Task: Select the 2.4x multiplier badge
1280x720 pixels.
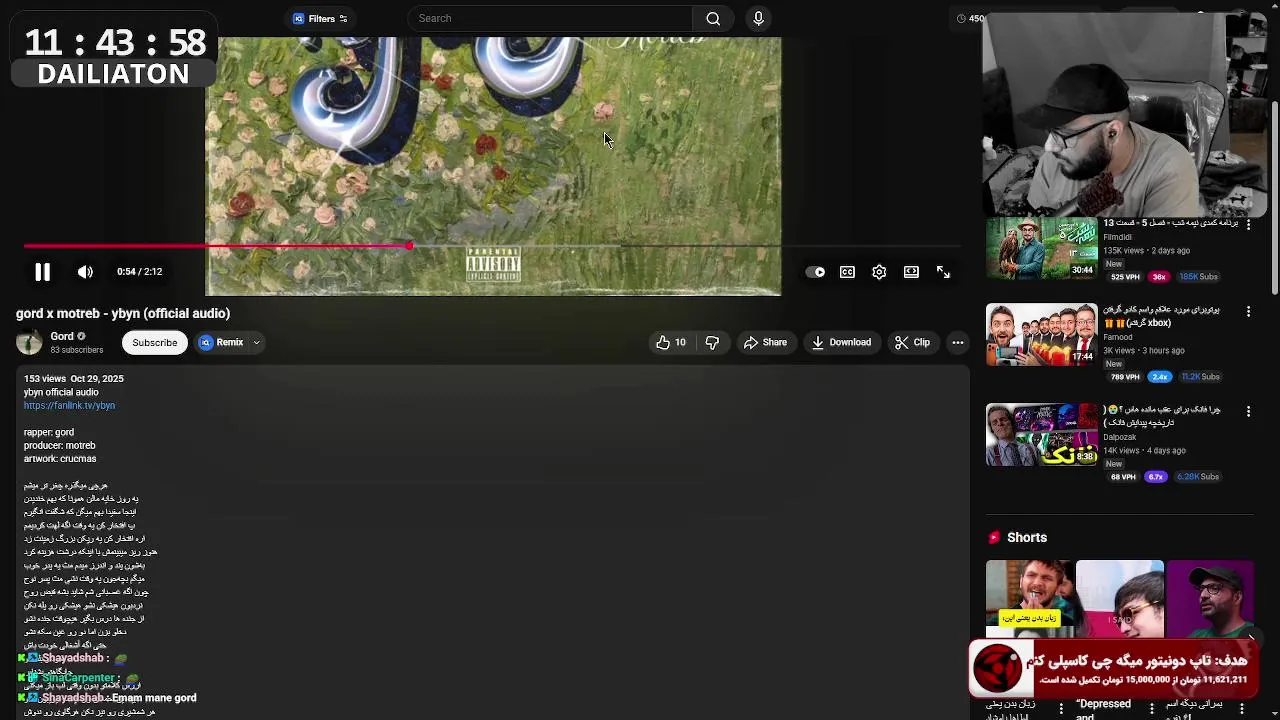Action: tap(1159, 377)
